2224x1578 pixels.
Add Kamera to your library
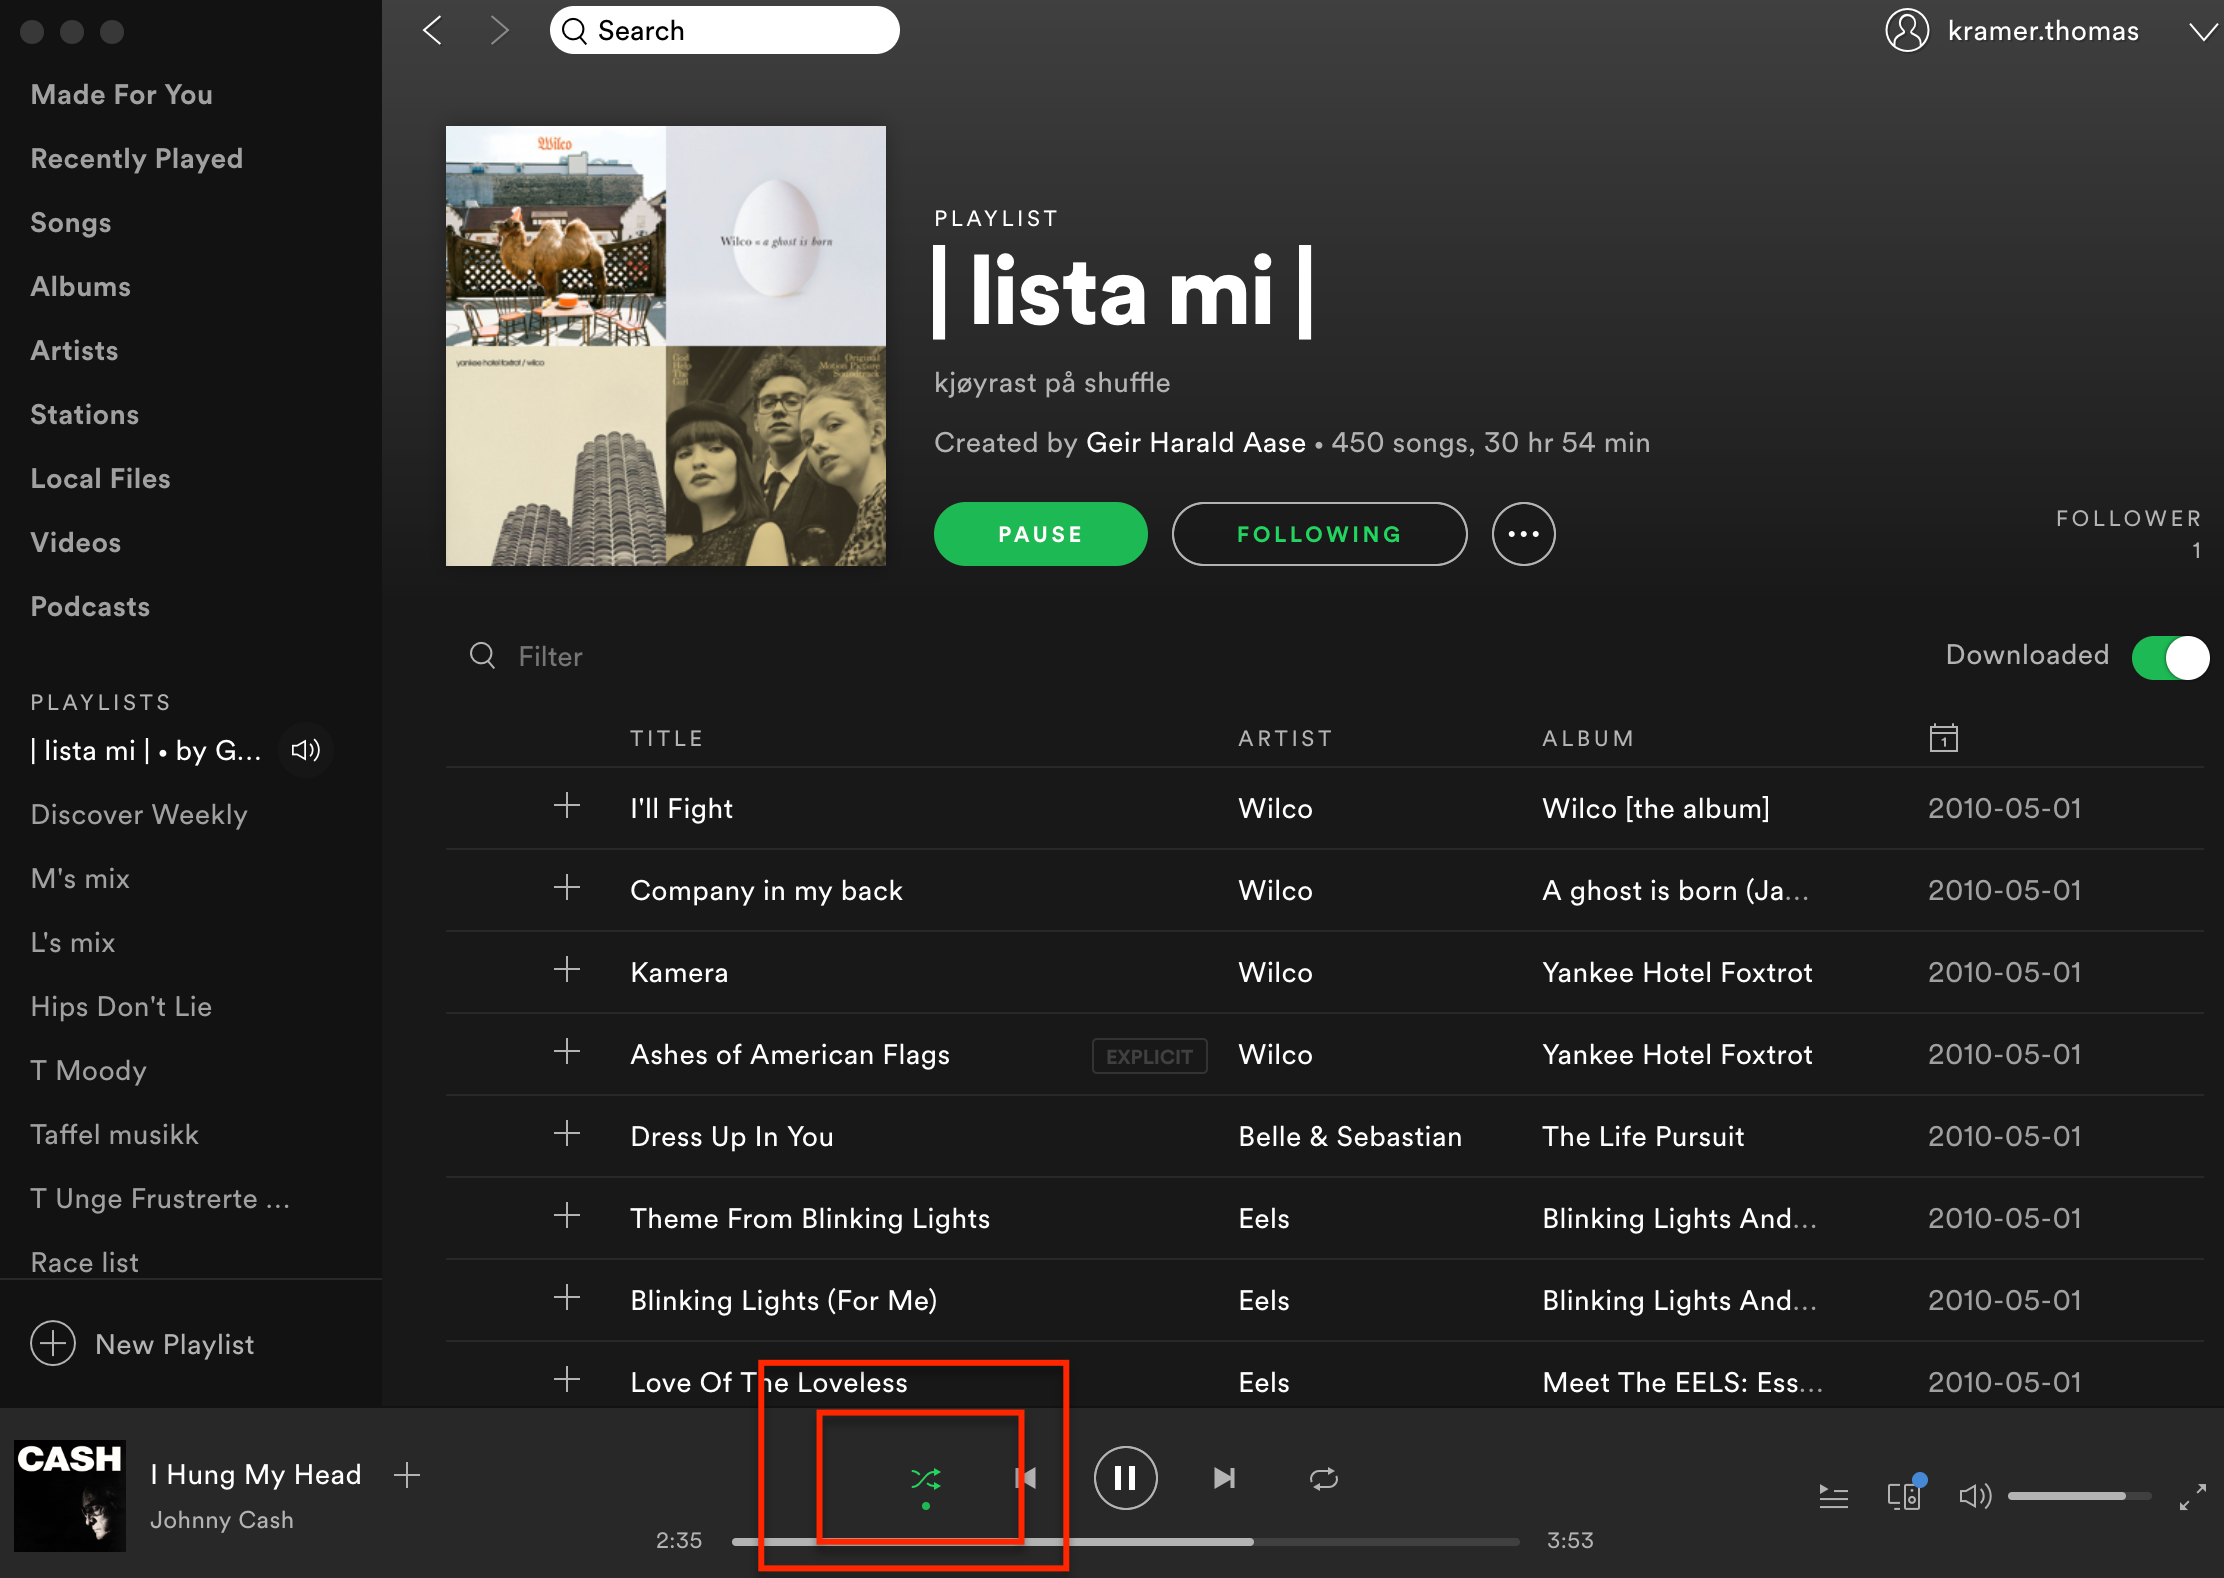point(567,970)
